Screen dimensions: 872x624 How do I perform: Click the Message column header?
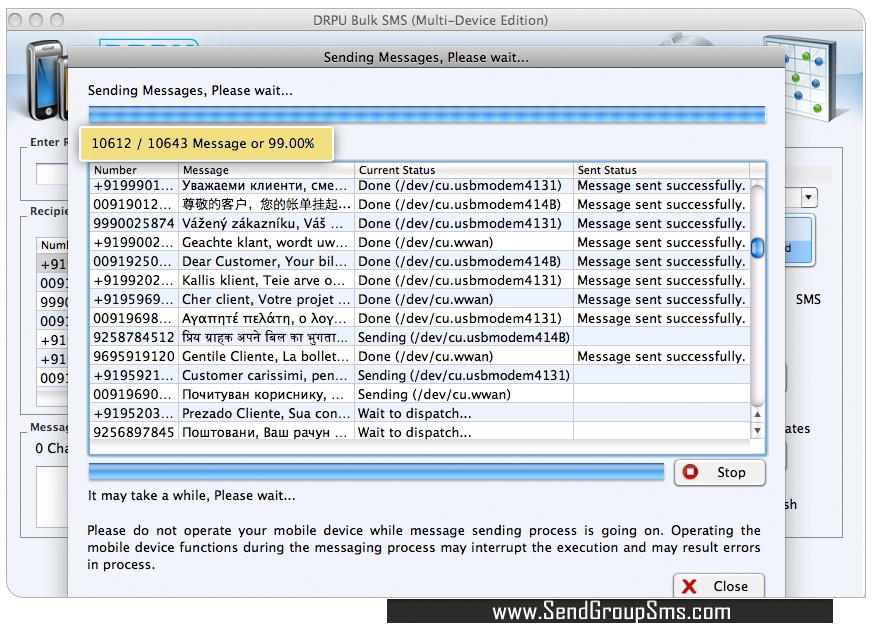point(266,170)
